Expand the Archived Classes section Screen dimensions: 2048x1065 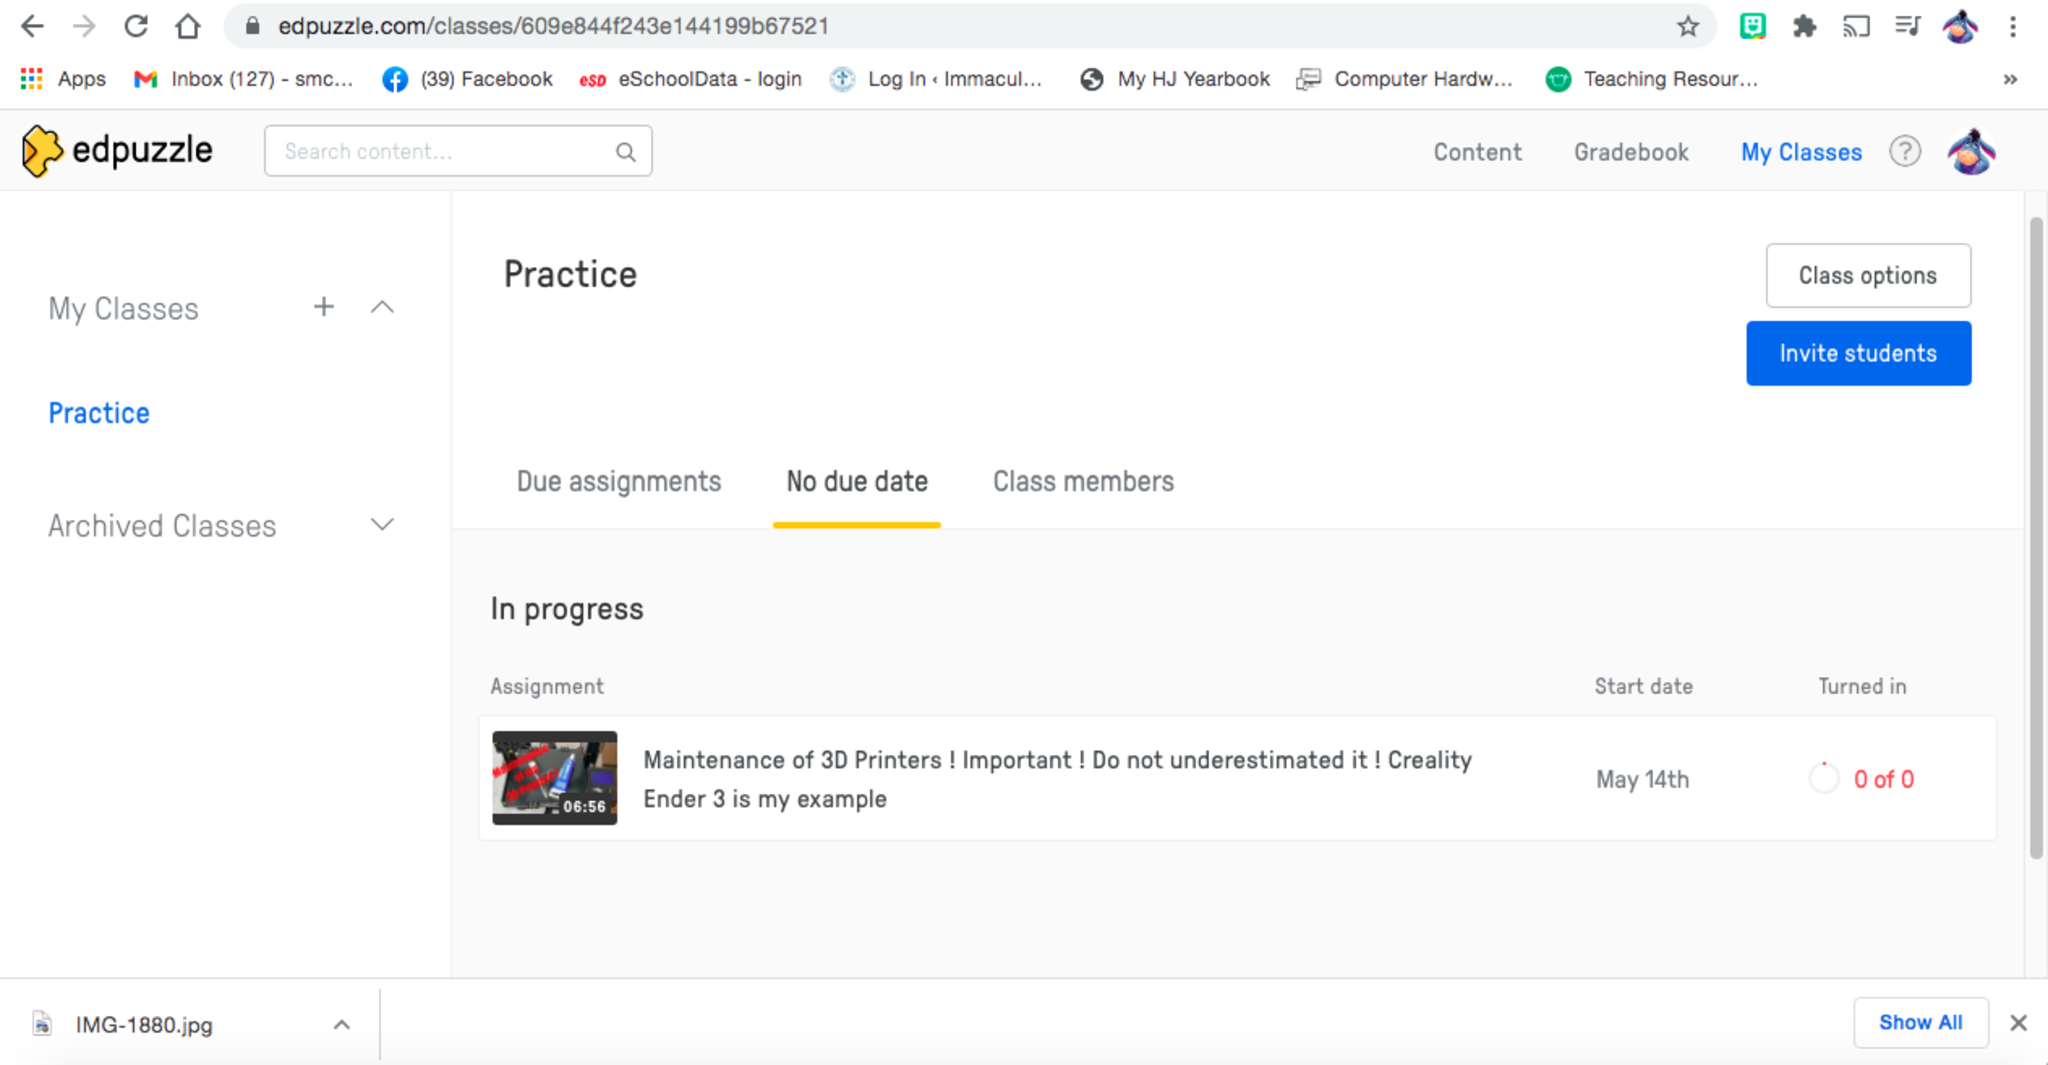coord(382,525)
